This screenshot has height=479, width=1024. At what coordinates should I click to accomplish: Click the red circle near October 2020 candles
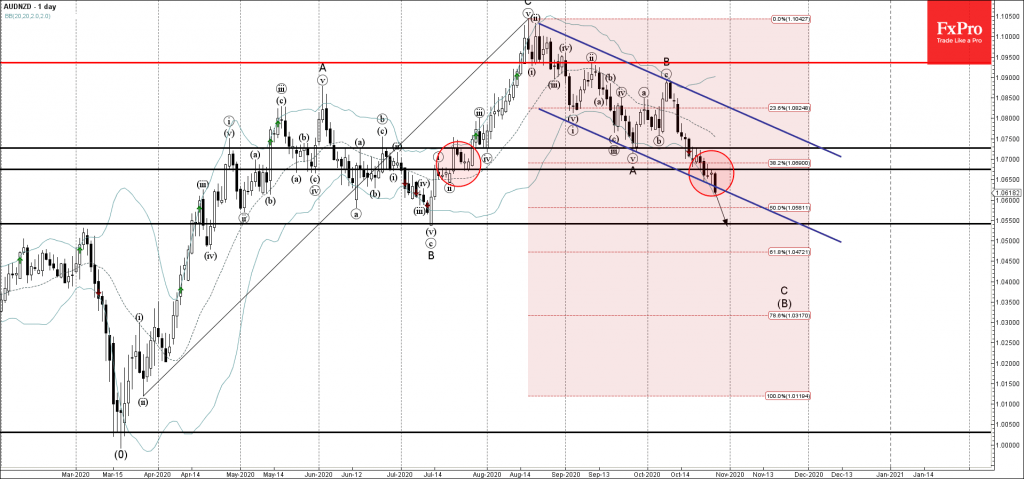[711, 174]
